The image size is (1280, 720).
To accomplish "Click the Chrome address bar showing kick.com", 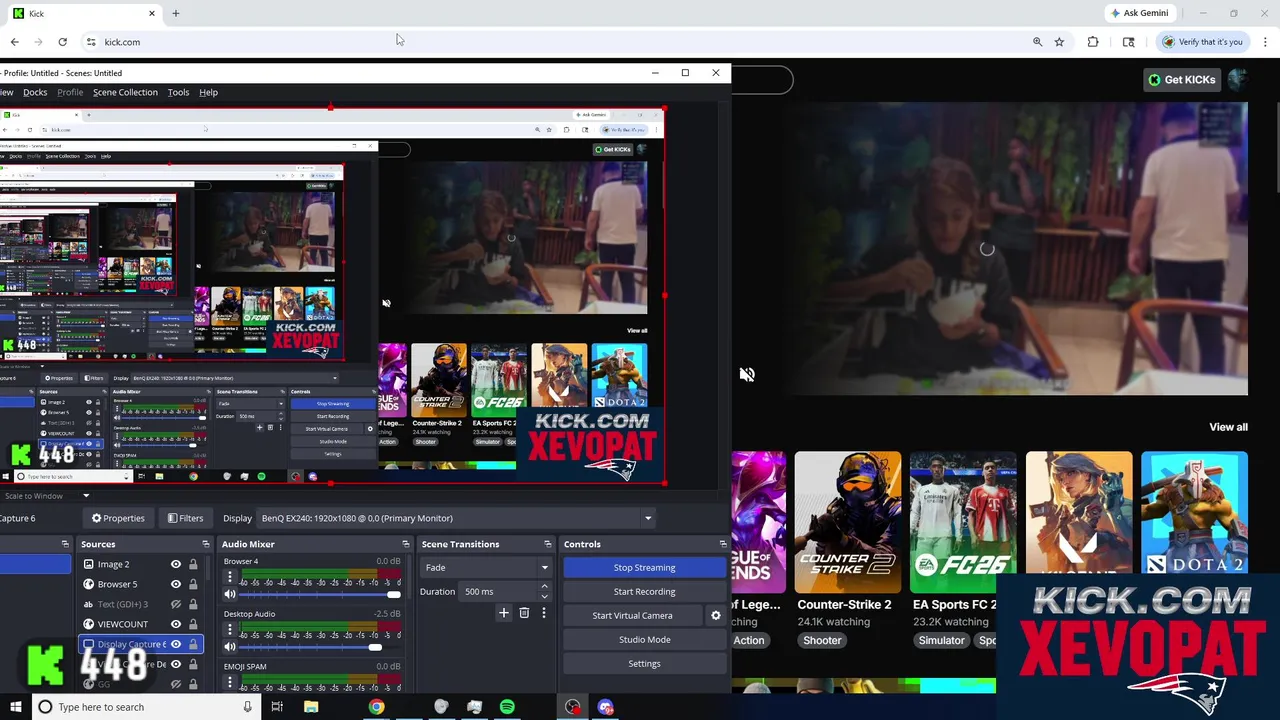I will (x=560, y=42).
